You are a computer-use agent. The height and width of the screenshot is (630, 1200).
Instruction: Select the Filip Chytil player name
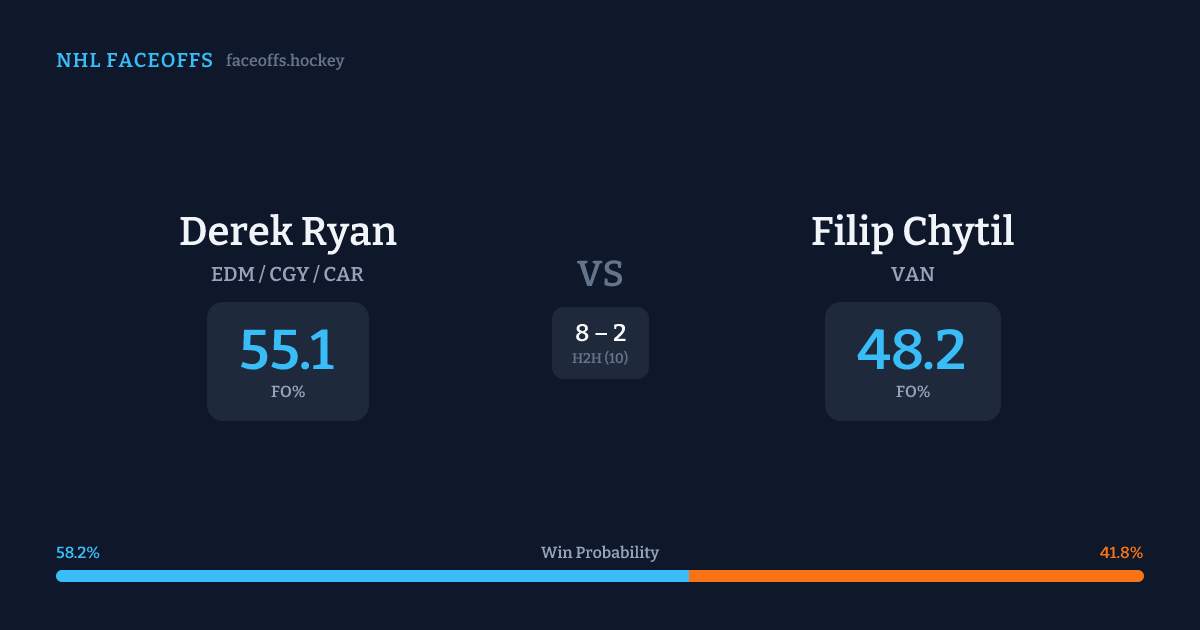point(912,231)
